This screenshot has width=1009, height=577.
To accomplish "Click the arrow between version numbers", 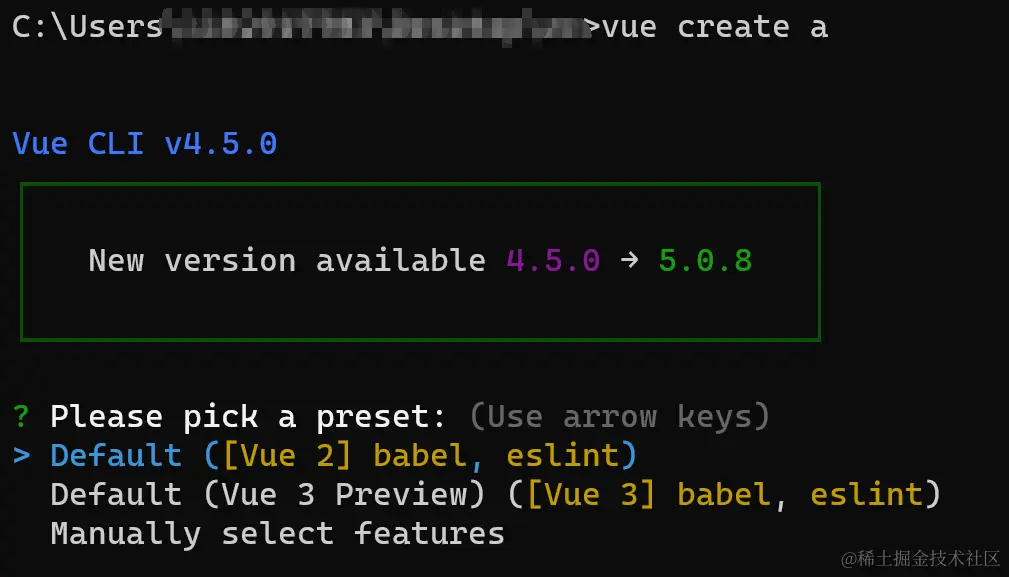I will 629,261.
